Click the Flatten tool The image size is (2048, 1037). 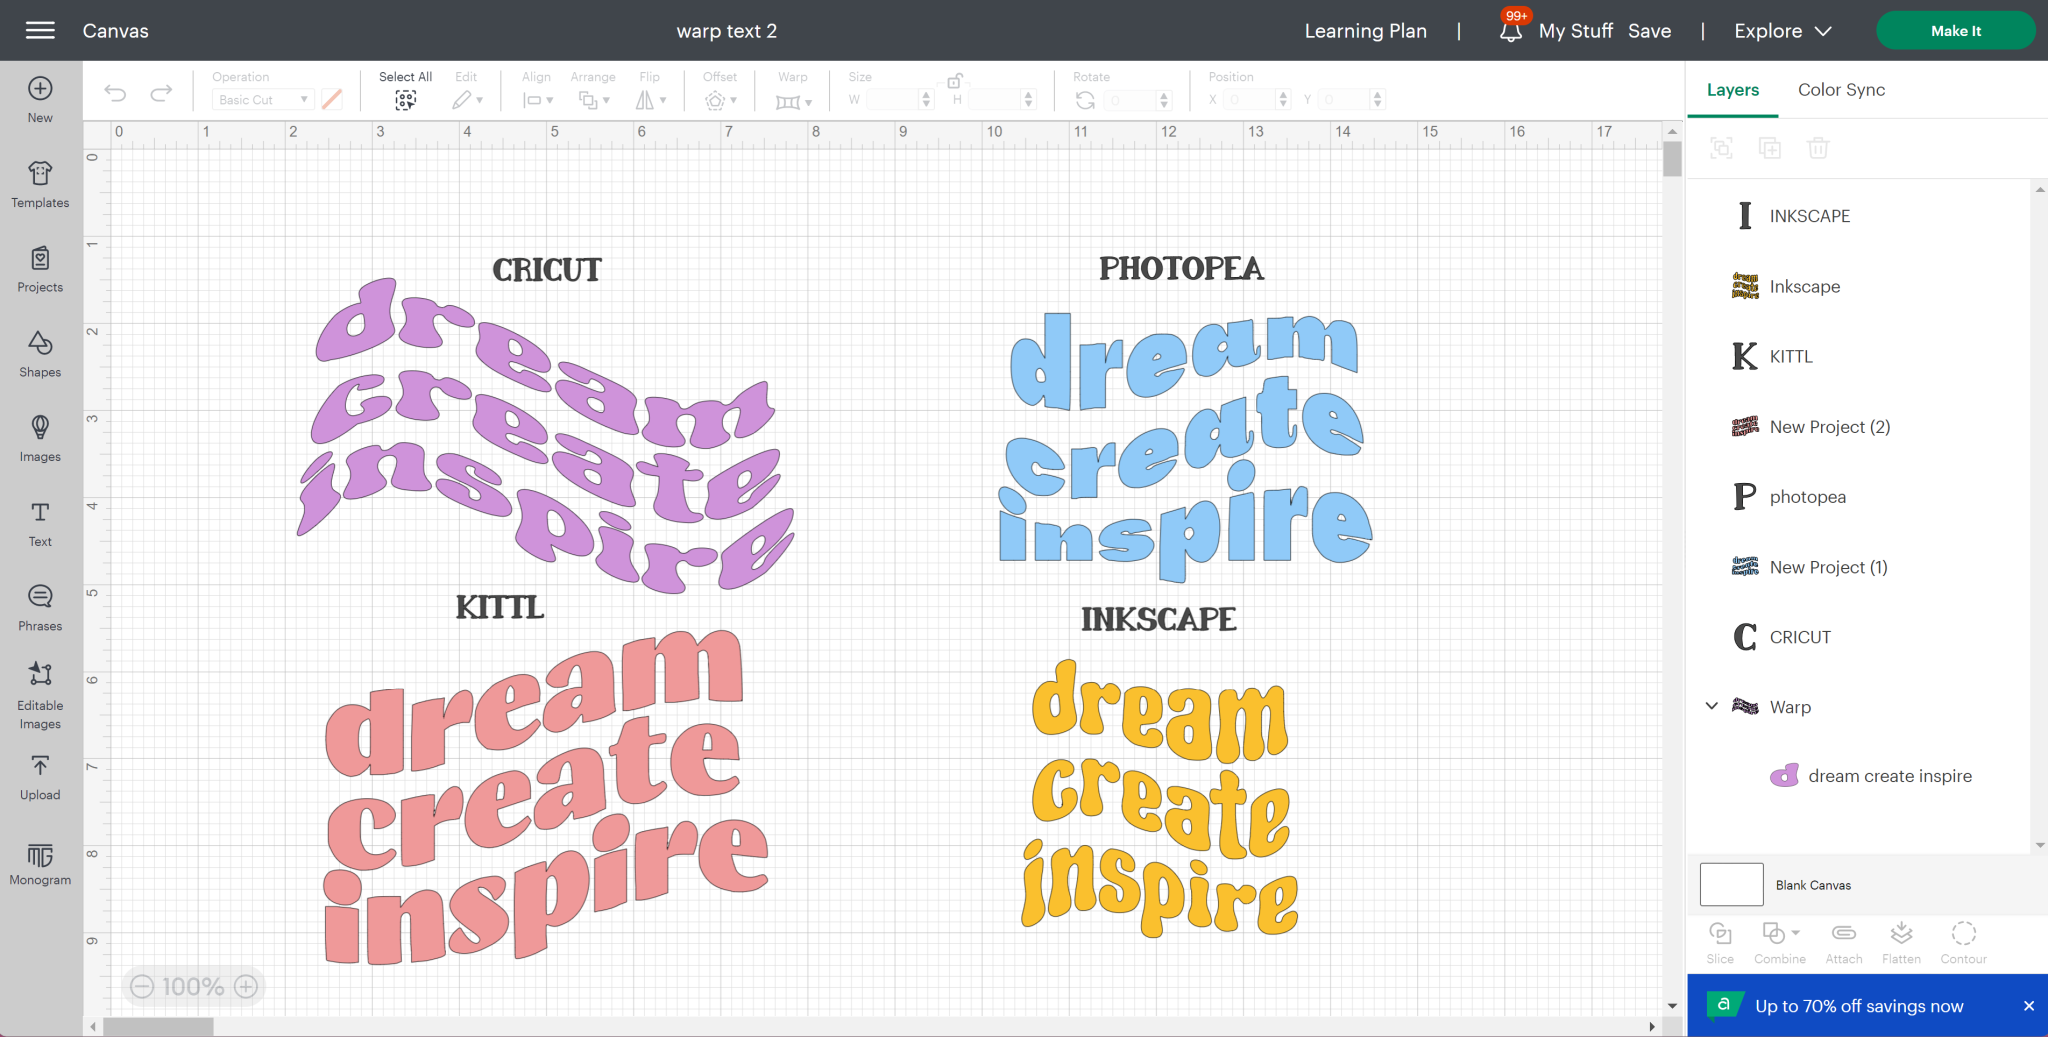pyautogui.click(x=1901, y=943)
